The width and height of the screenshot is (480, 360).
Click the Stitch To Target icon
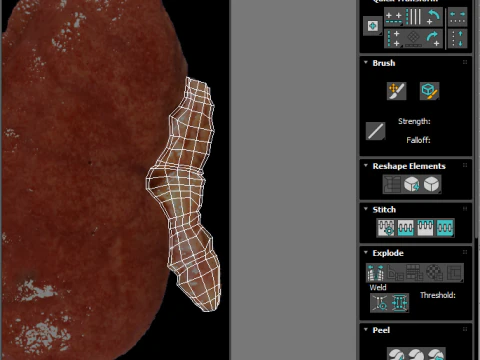pyautogui.click(x=386, y=228)
